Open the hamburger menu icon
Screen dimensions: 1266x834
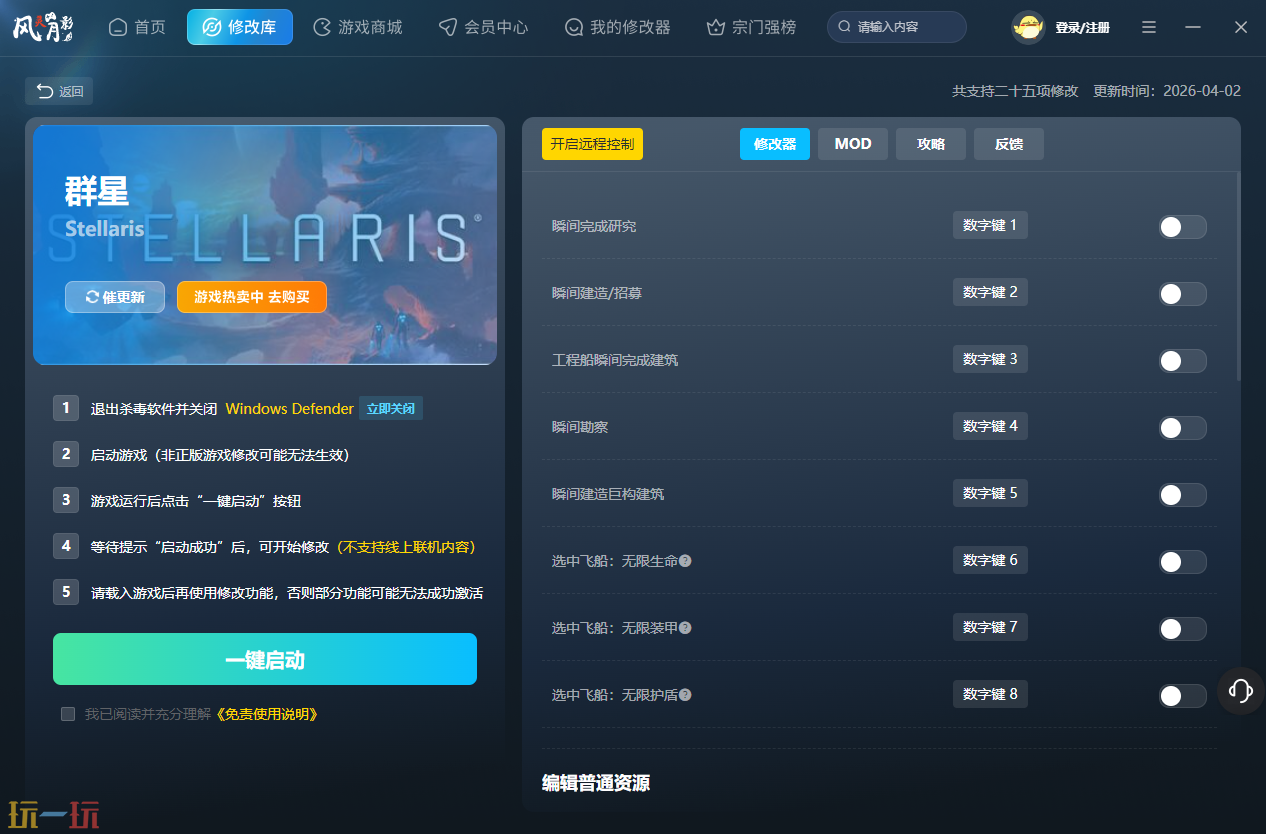point(1149,27)
